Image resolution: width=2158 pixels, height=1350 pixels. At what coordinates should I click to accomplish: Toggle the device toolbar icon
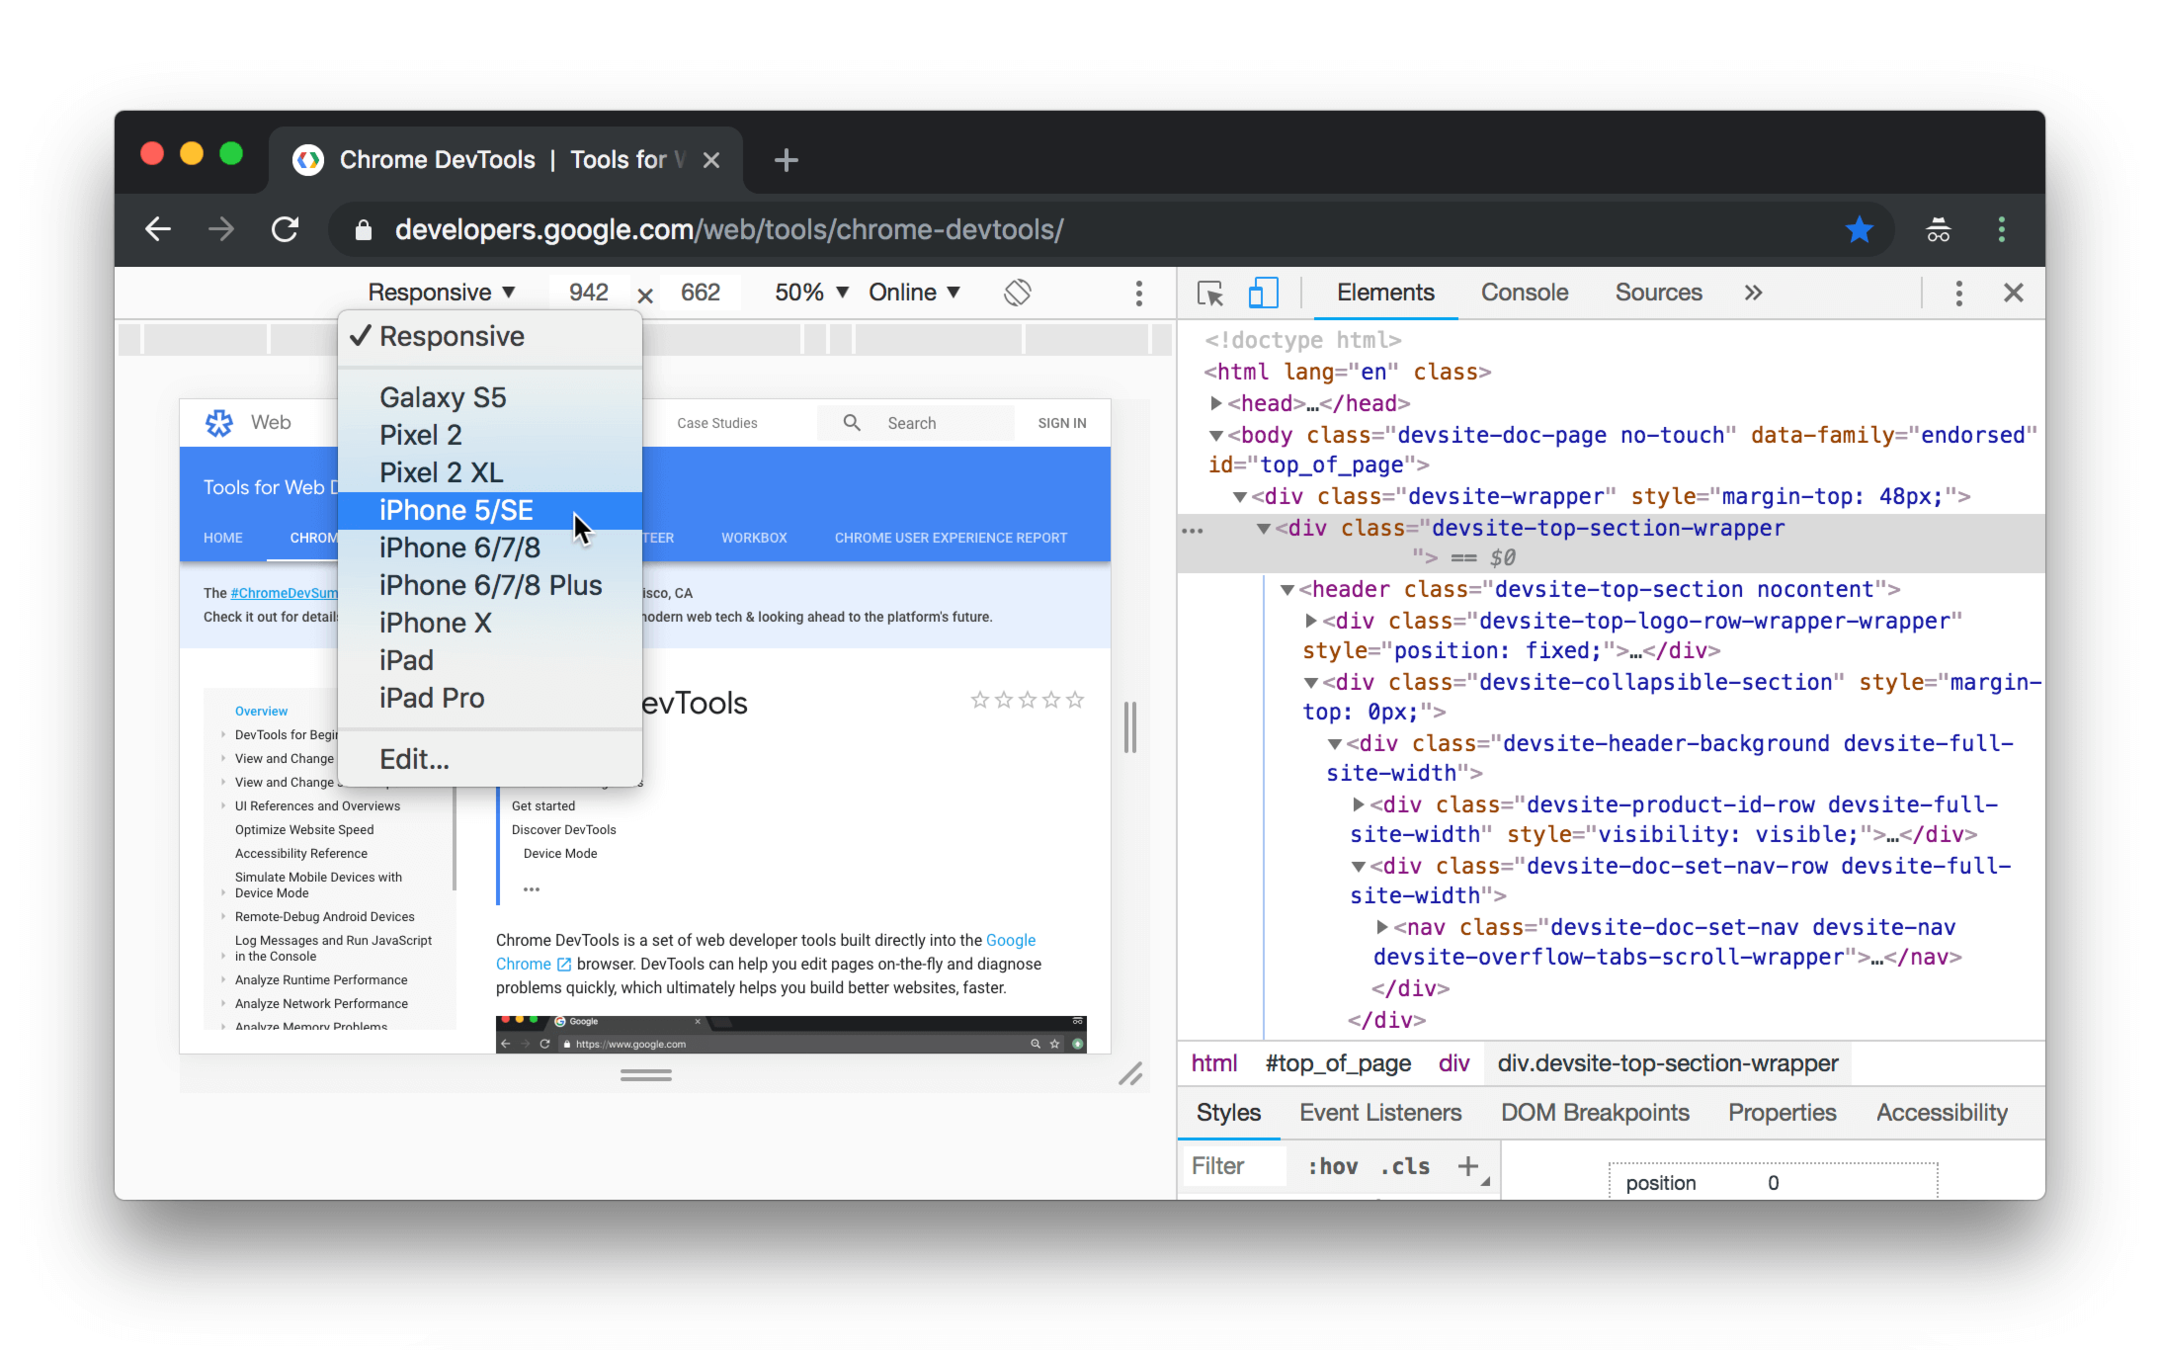pyautogui.click(x=1263, y=292)
